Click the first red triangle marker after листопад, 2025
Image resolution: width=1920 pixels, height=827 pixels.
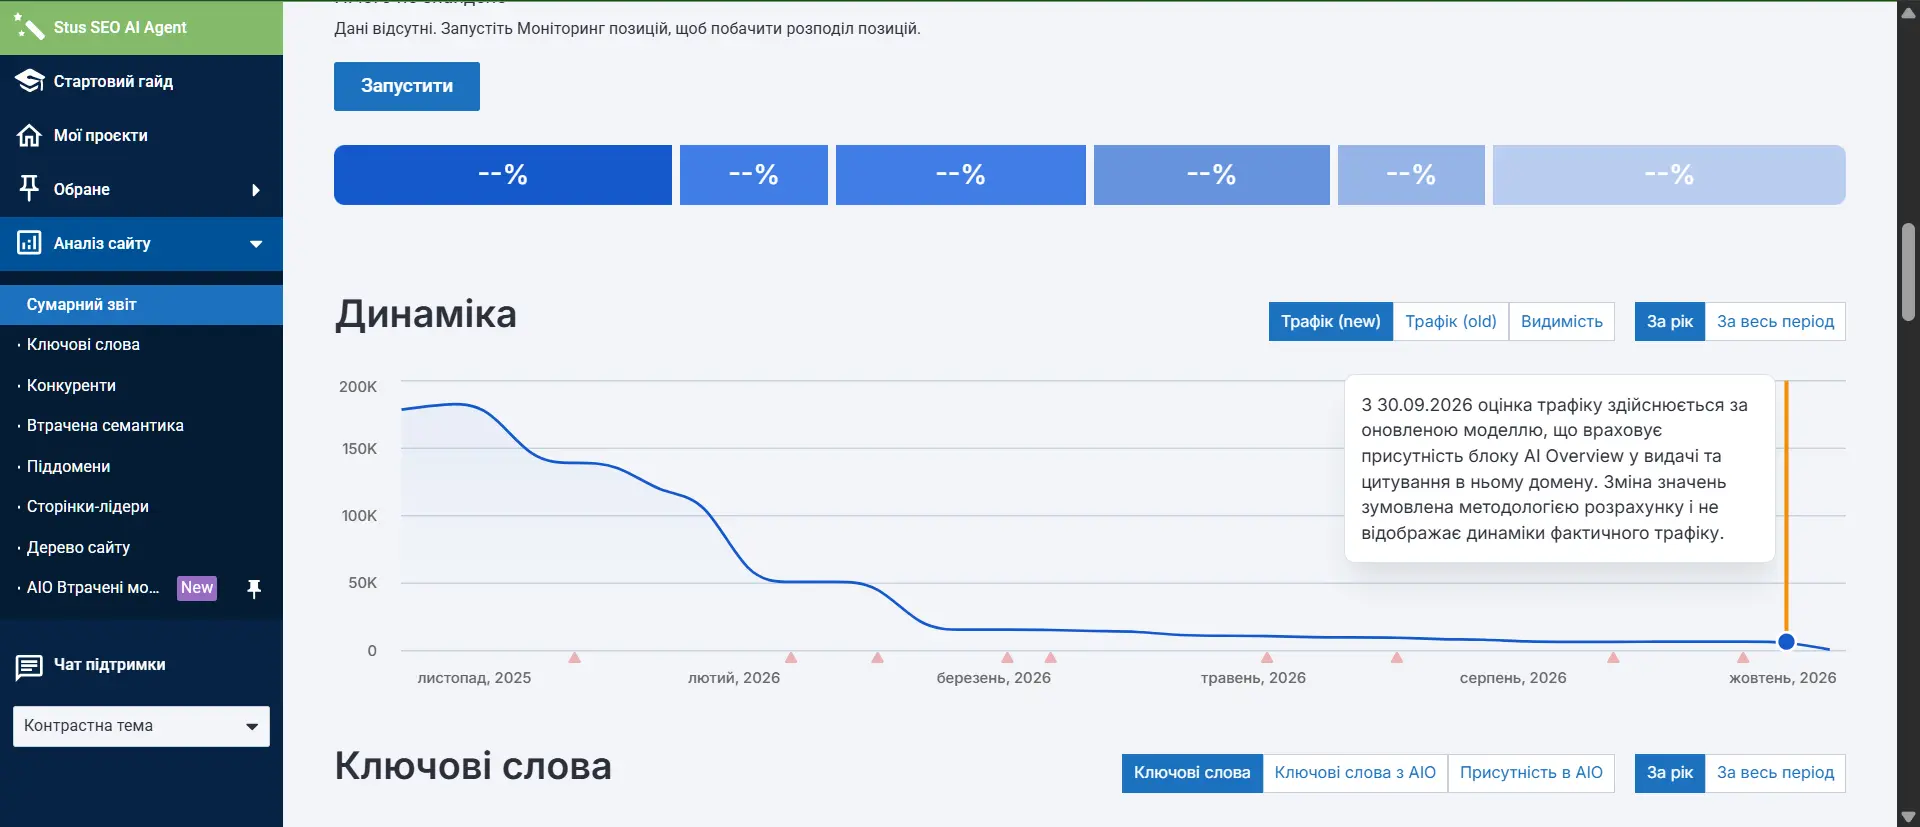(575, 657)
